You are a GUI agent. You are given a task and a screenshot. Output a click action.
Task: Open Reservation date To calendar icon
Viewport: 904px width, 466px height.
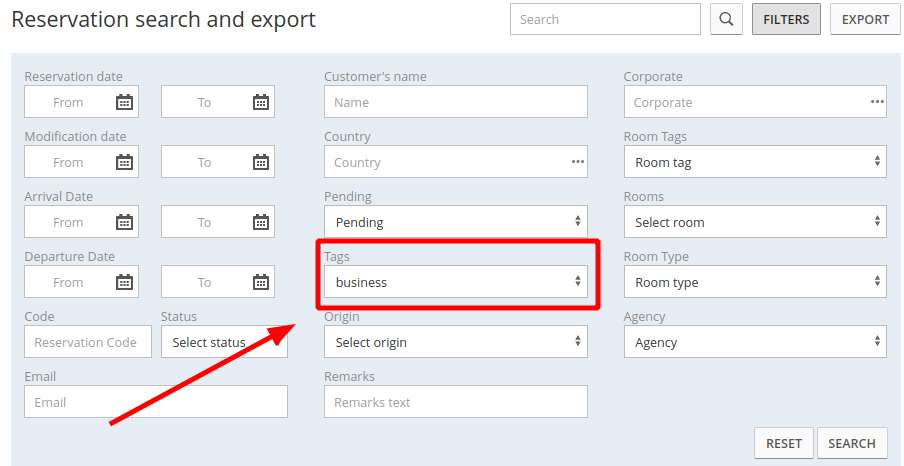pyautogui.click(x=261, y=102)
